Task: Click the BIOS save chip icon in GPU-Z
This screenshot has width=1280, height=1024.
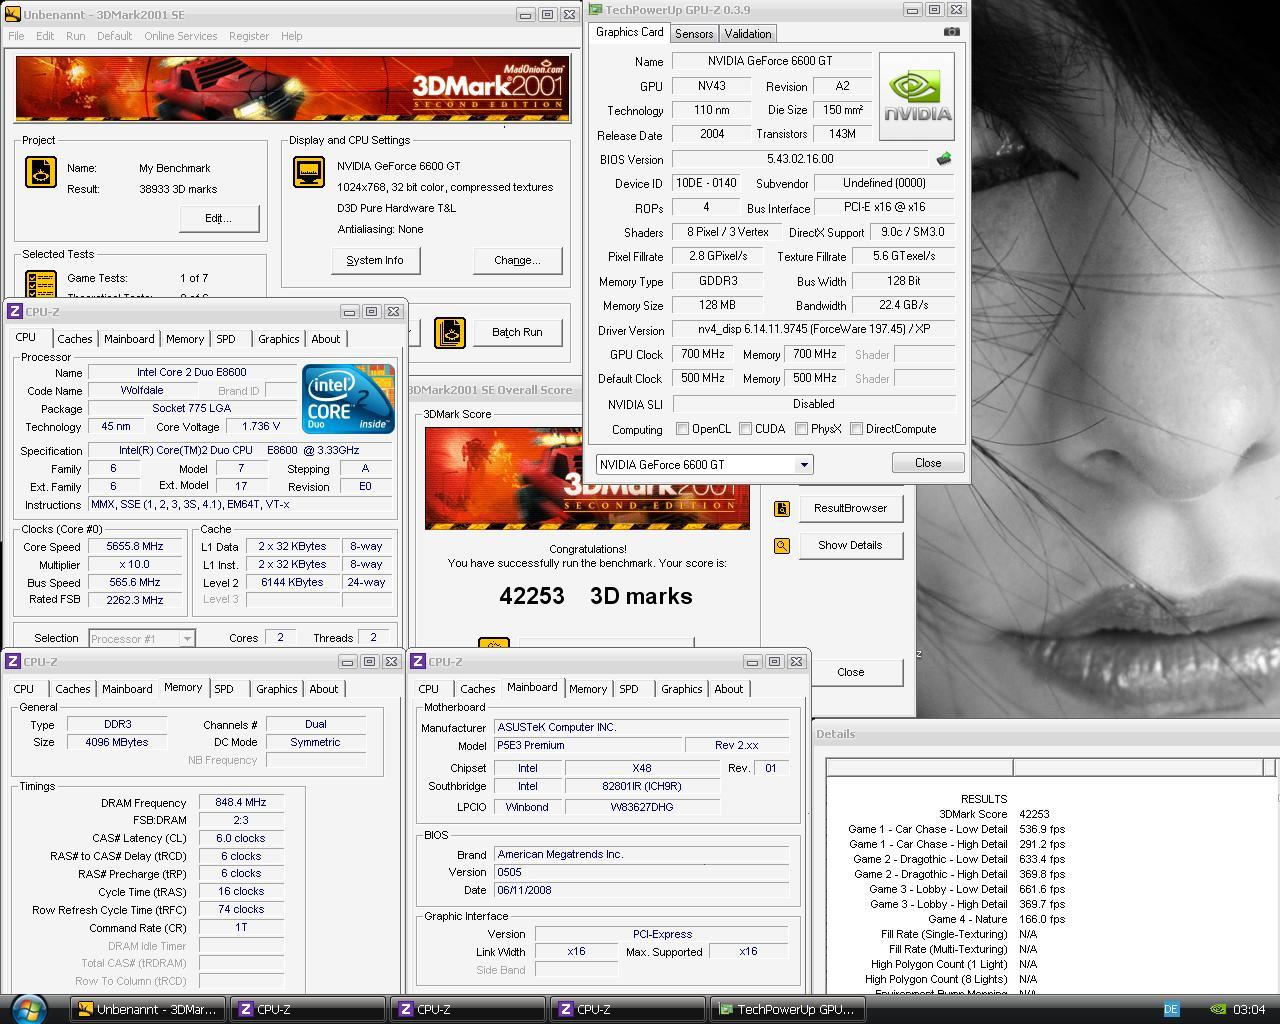Action: pos(943,159)
